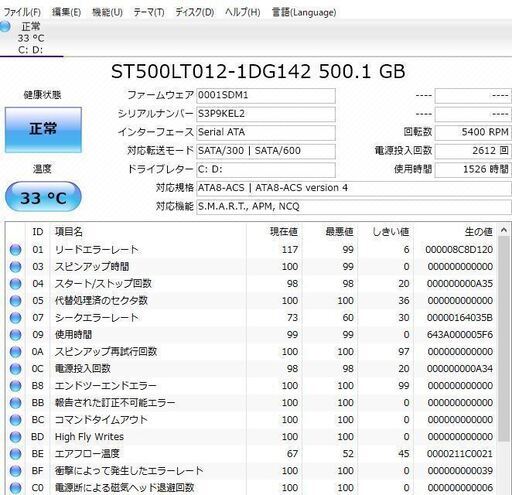The width and height of the screenshot is (512, 495).
Task: Click the firmware field 0001SDM1
Action: (x=266, y=96)
